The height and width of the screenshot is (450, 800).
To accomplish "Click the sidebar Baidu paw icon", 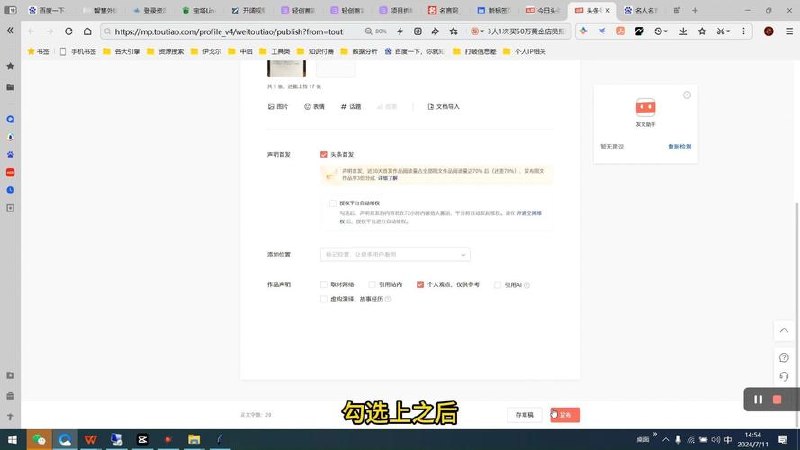I will (x=10, y=154).
